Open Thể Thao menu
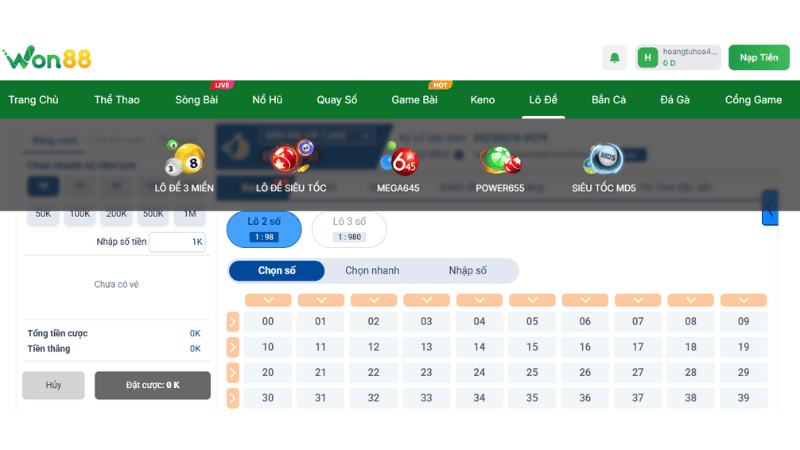Image resolution: width=800 pixels, height=450 pixels. 117,99
